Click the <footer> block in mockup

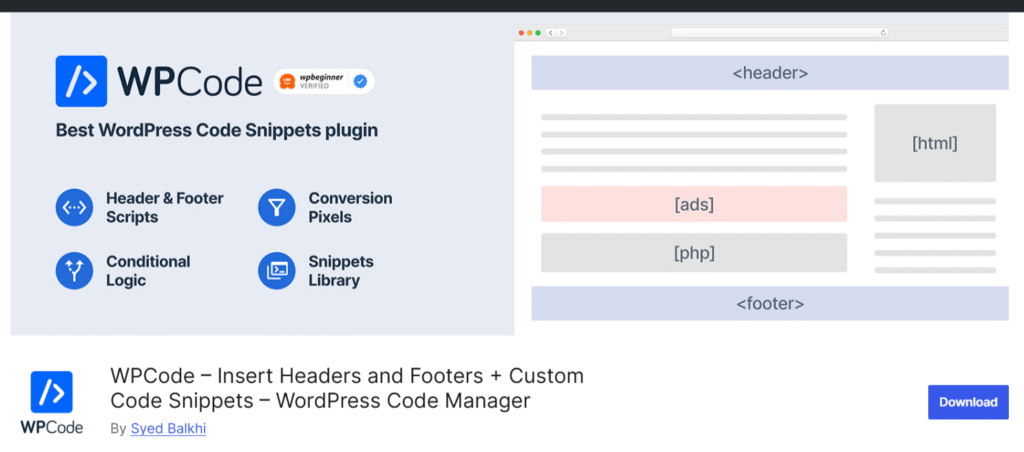770,303
